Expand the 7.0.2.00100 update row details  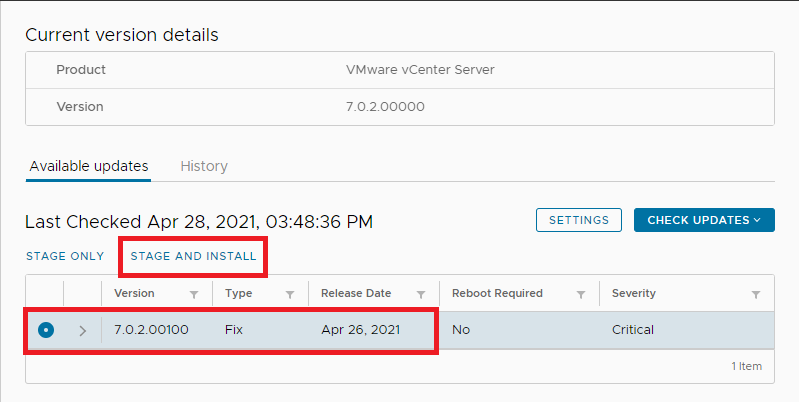[83, 330]
